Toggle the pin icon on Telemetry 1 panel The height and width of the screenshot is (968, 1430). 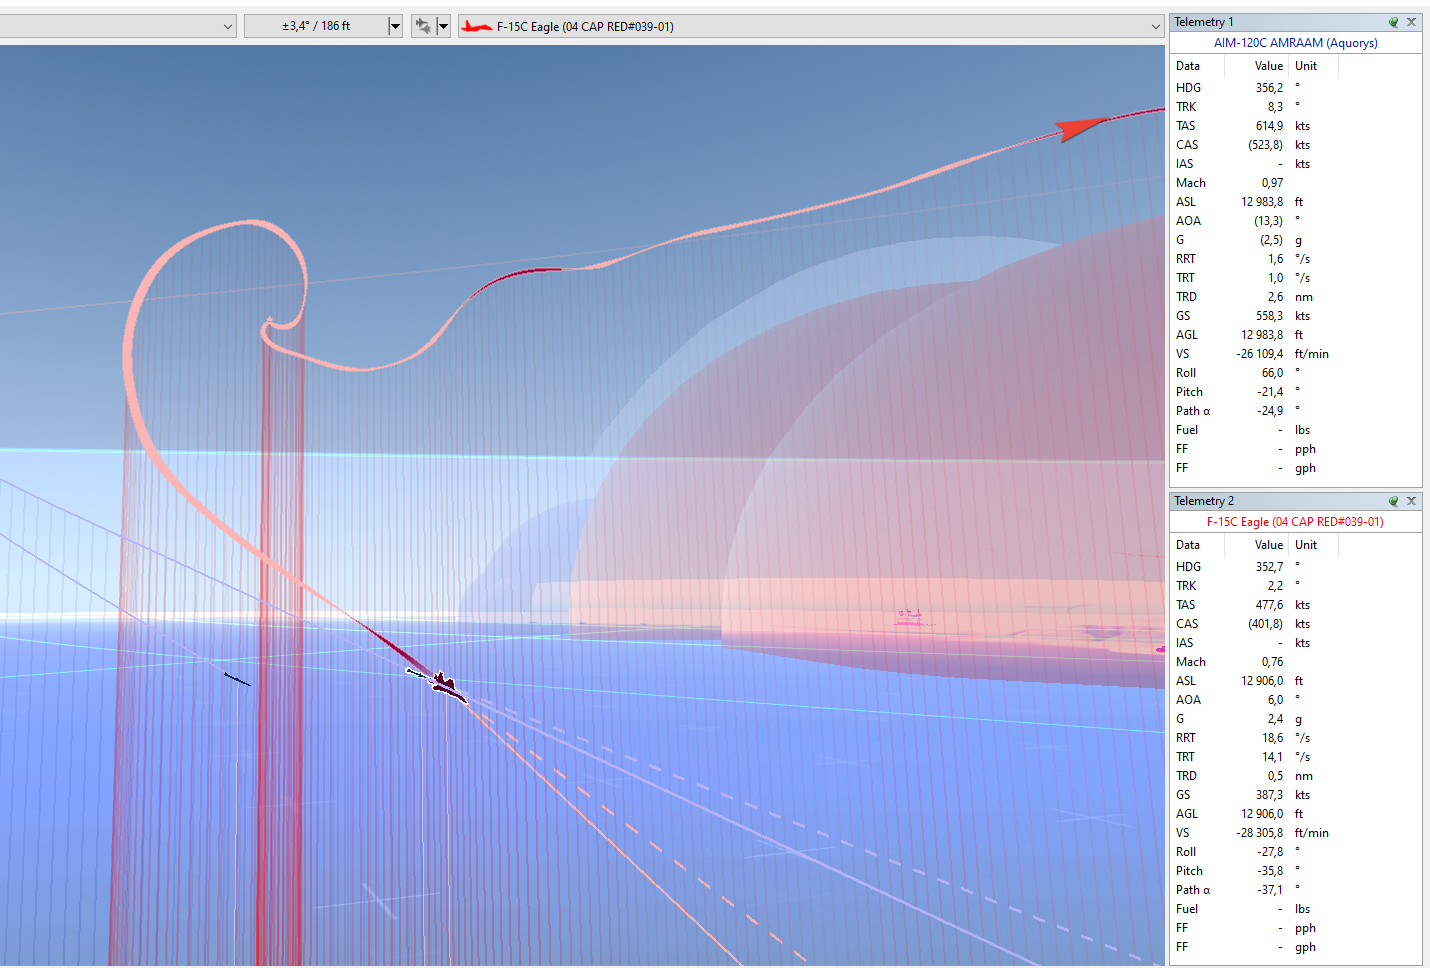point(1393,22)
